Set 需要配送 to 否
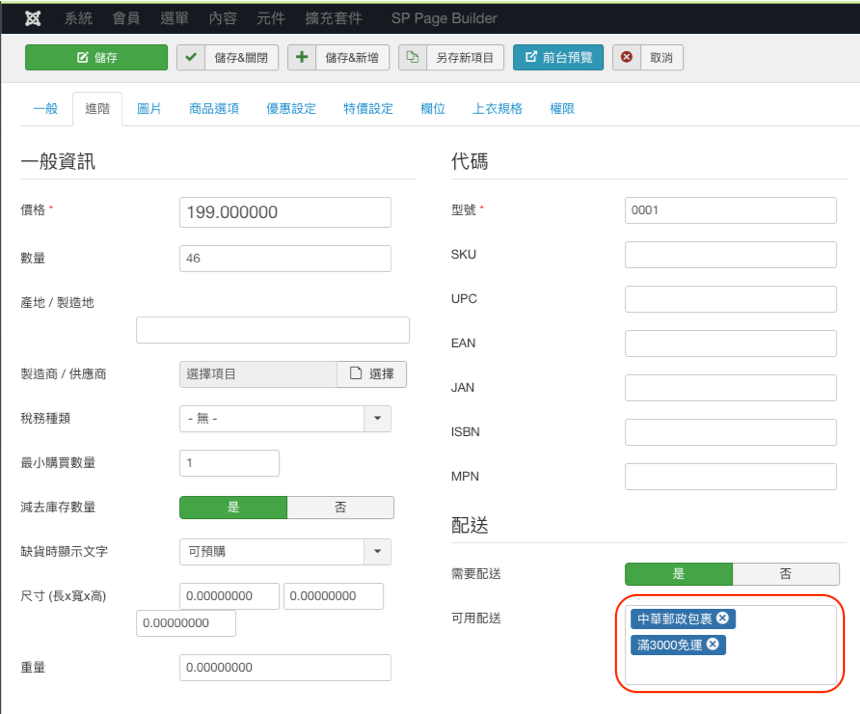 tap(786, 573)
